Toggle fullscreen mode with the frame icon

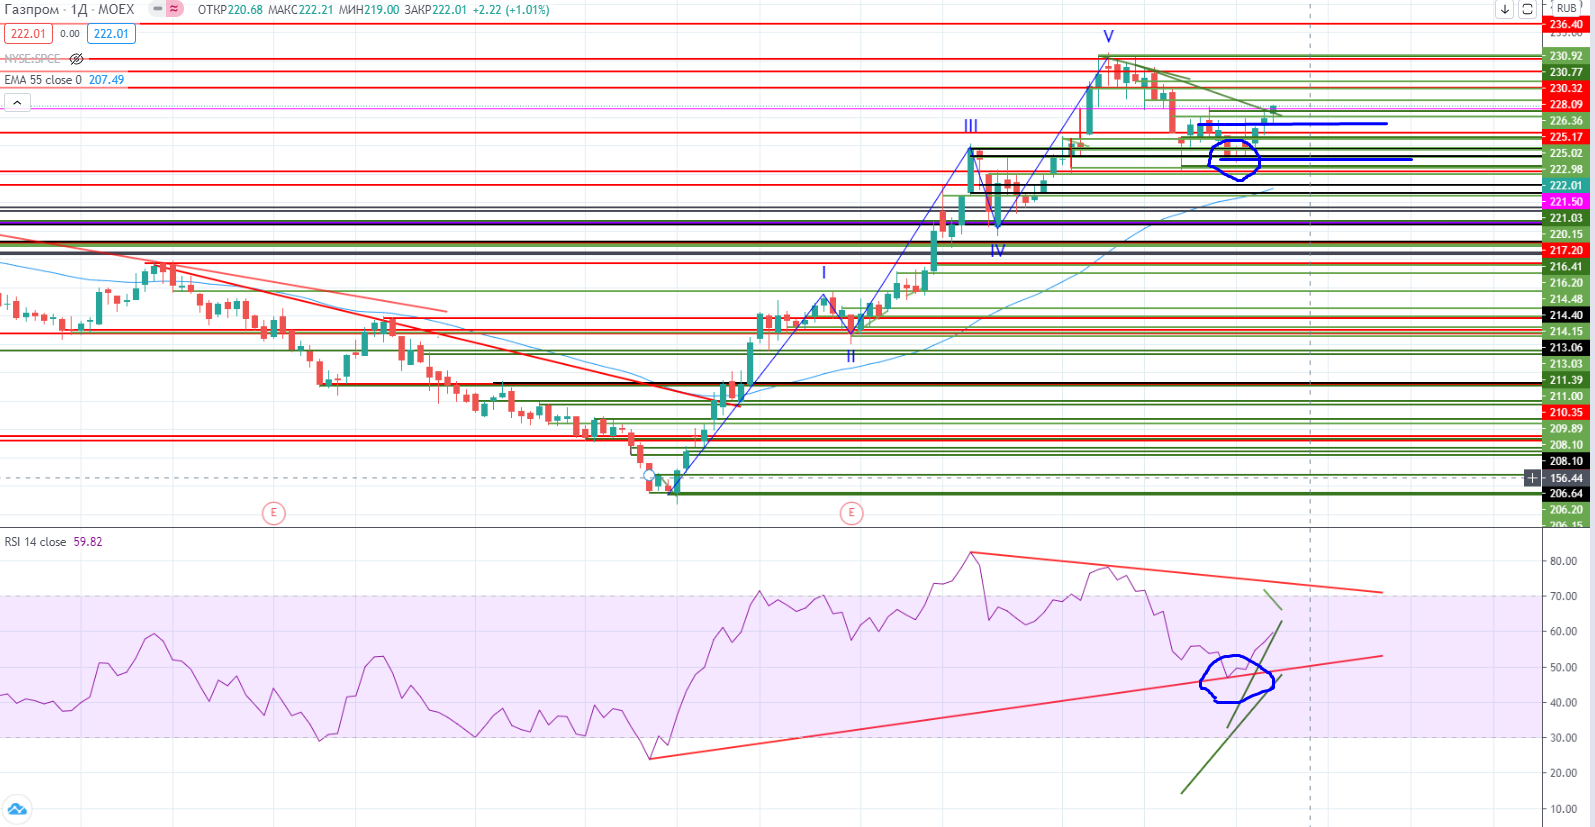point(1527,9)
